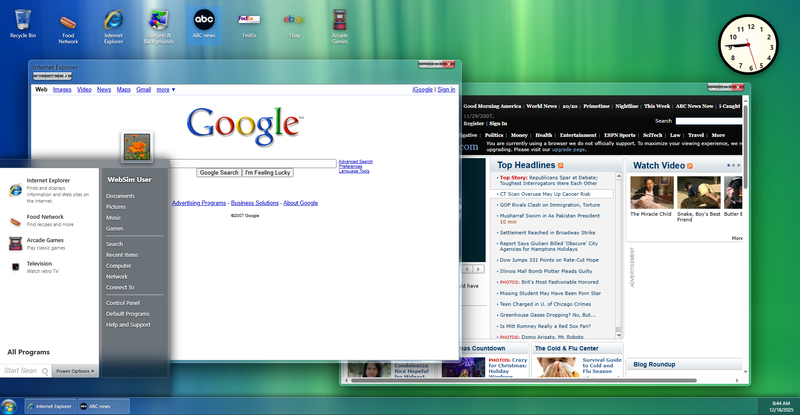Open Food Network in Start menu list
Screen dimensions: 800x415
pyautogui.click(x=49, y=221)
